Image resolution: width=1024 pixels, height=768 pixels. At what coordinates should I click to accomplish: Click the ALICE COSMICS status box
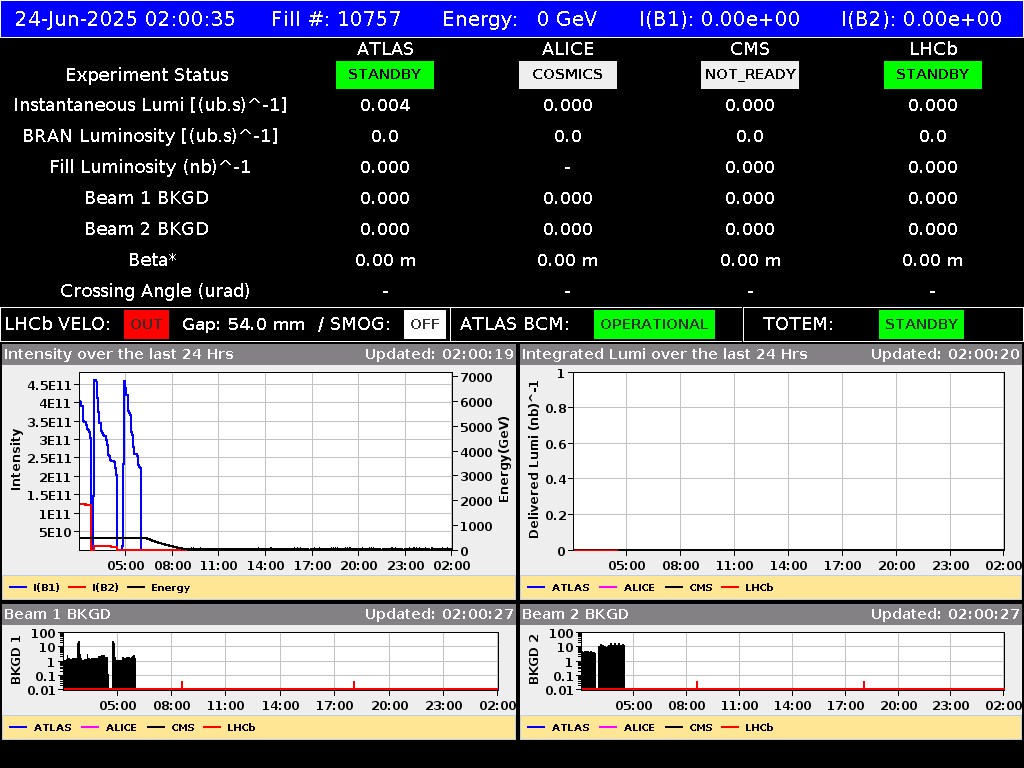(568, 75)
